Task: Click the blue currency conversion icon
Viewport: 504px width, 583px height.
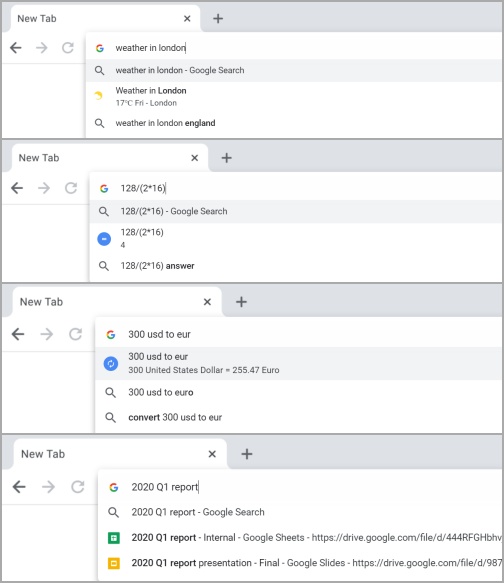Action: 111,363
